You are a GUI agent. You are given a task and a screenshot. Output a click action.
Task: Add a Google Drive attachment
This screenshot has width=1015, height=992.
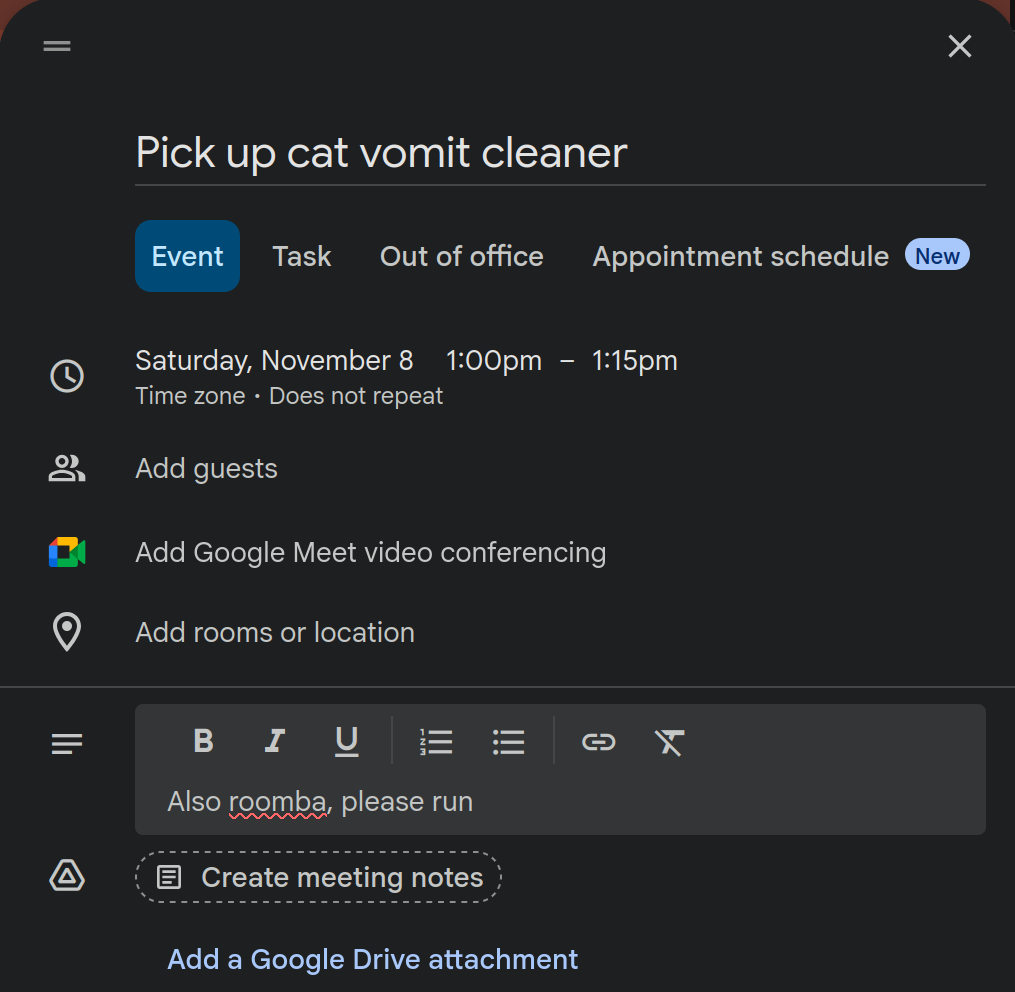pyautogui.click(x=372, y=959)
